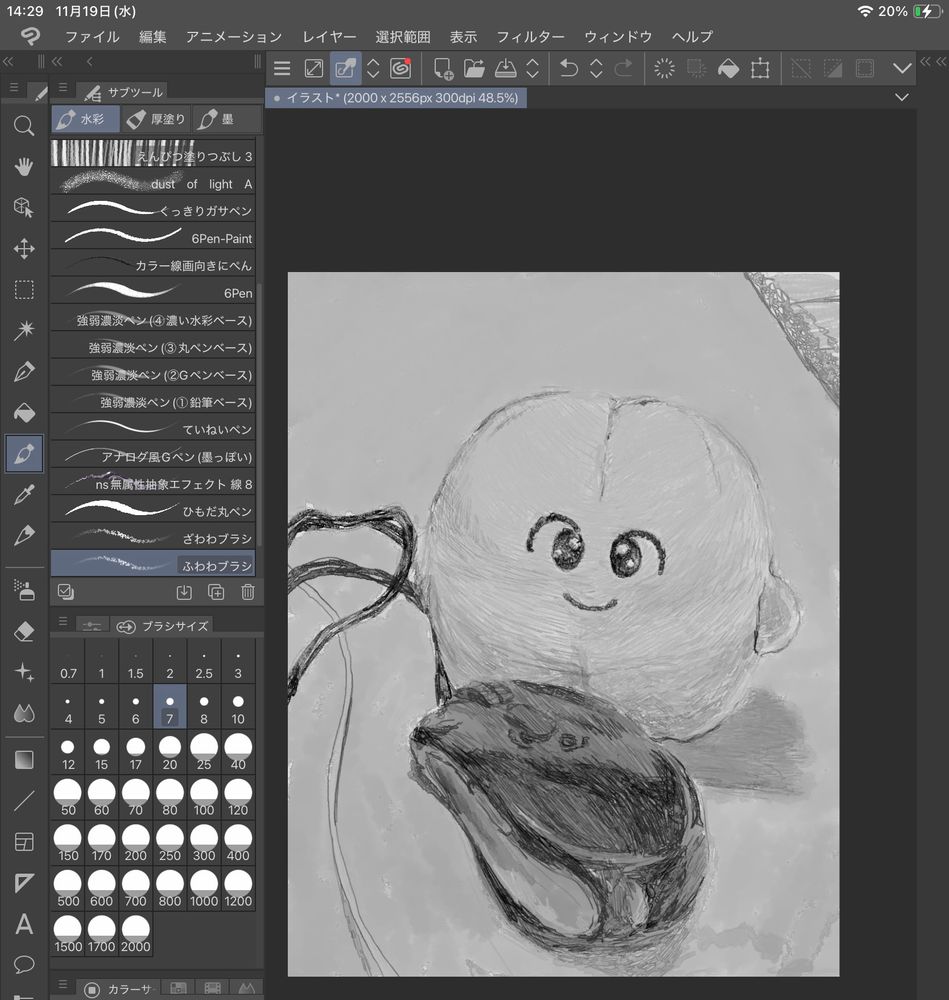Toggle the highlighted edit-mode command bar button
The height and width of the screenshot is (1000, 949).
(346, 68)
